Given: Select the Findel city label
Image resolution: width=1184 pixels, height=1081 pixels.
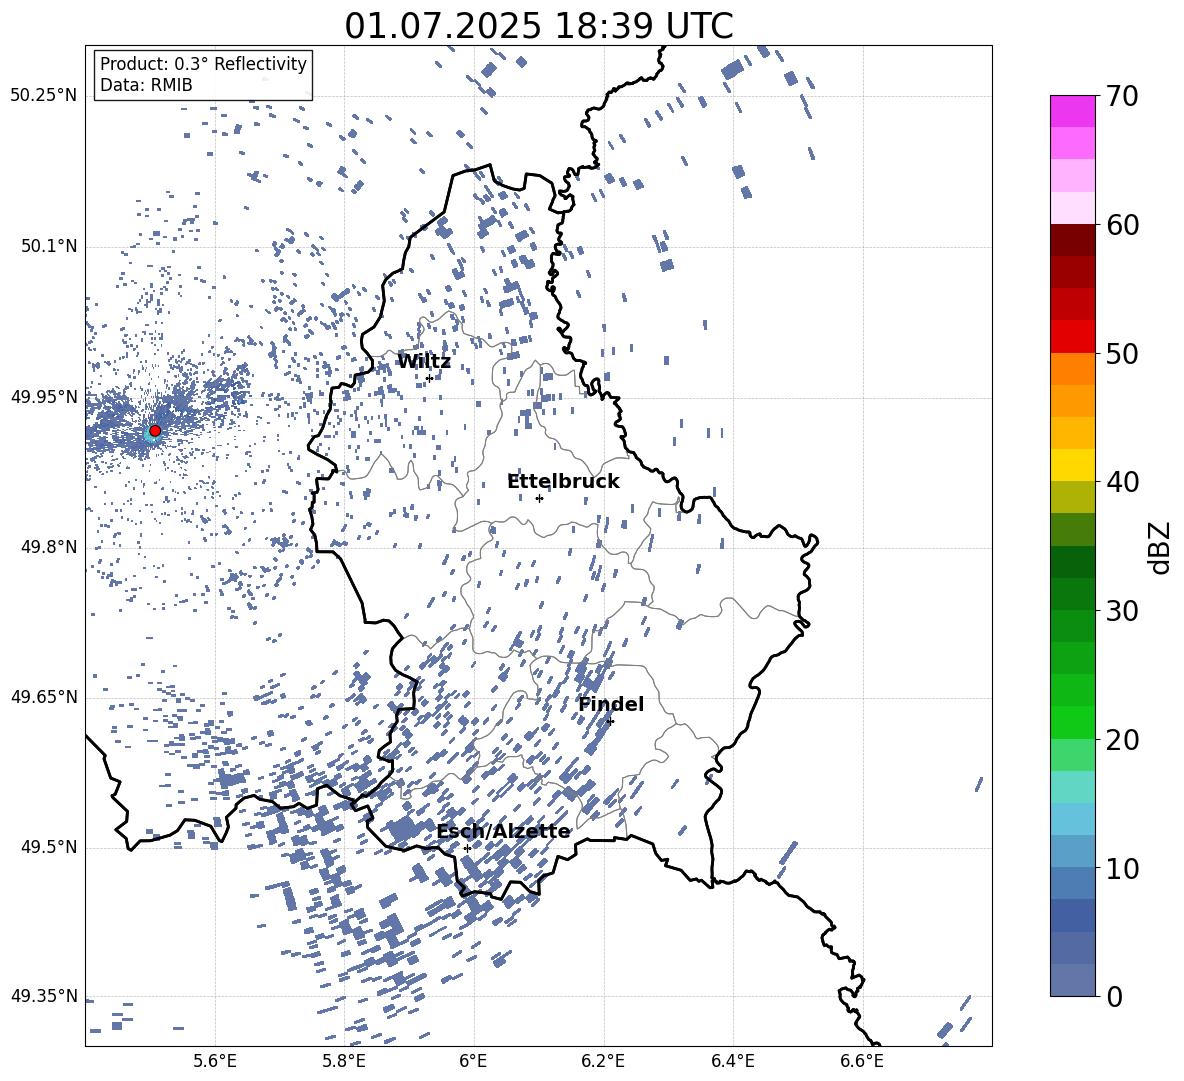Looking at the screenshot, I should pos(611,704).
